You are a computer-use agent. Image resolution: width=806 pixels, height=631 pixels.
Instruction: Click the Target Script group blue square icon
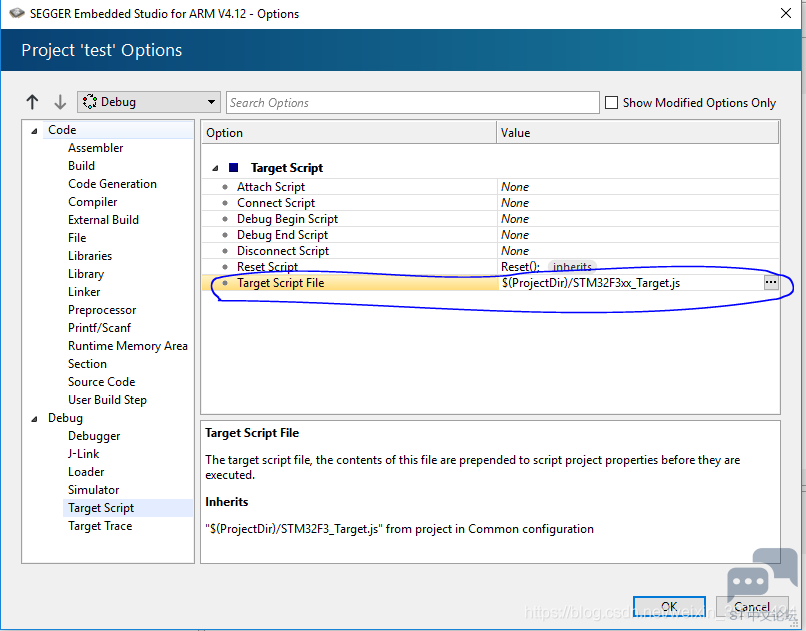(x=233, y=168)
